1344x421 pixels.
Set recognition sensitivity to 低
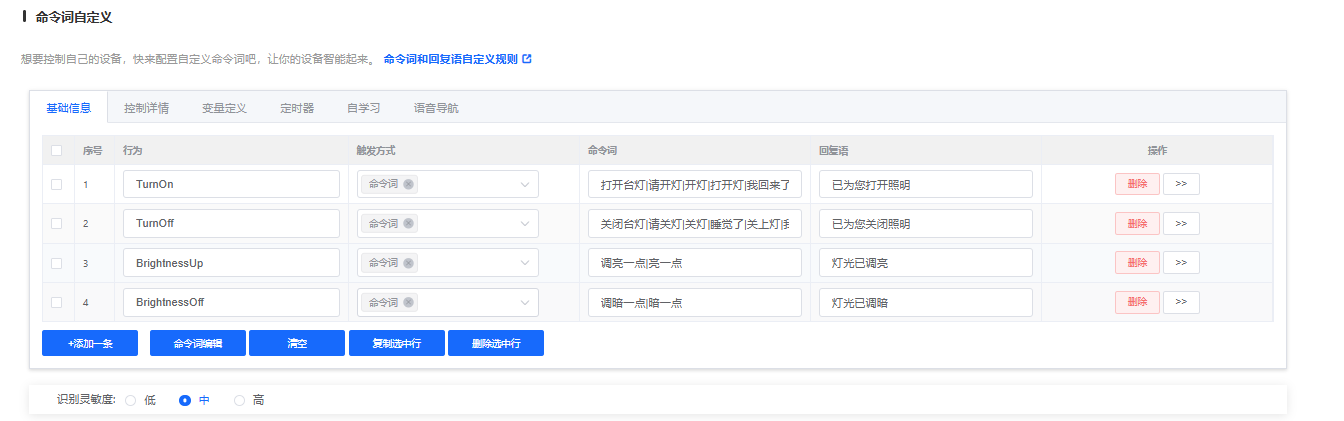pyautogui.click(x=130, y=400)
